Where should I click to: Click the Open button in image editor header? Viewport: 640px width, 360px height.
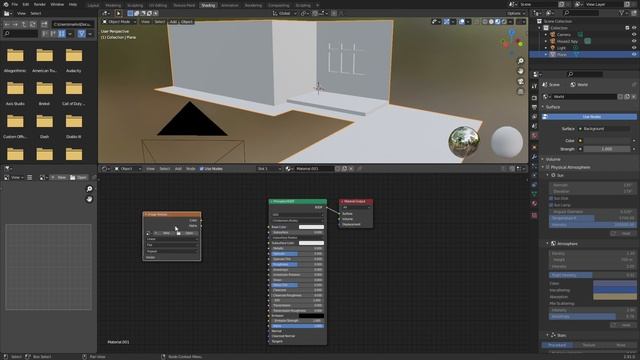(x=78, y=178)
